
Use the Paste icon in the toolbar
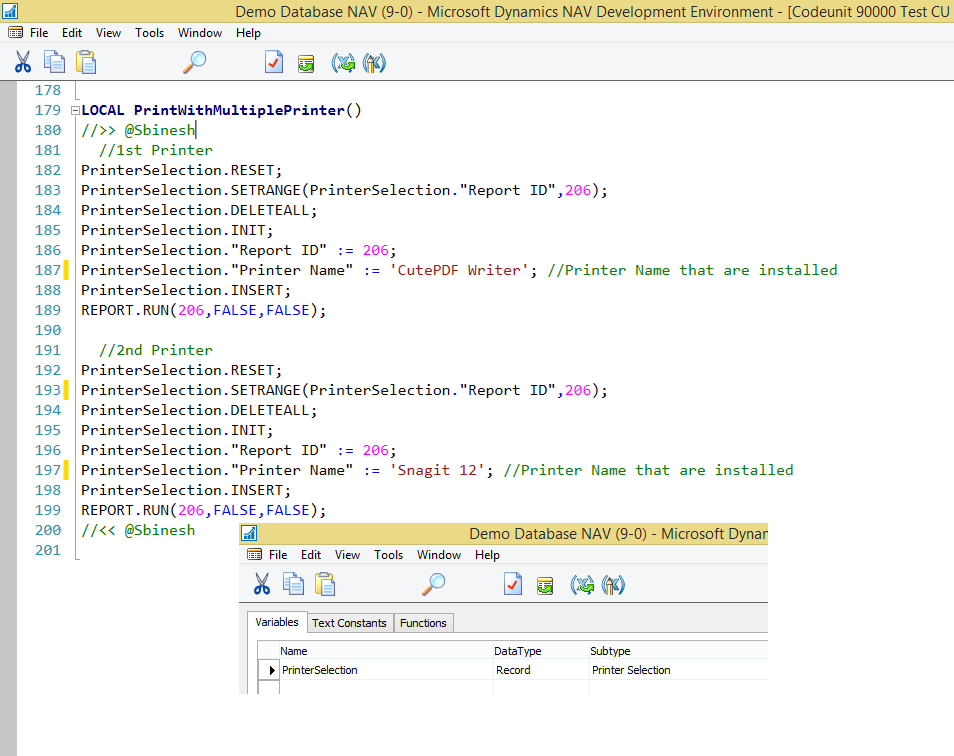pos(86,61)
